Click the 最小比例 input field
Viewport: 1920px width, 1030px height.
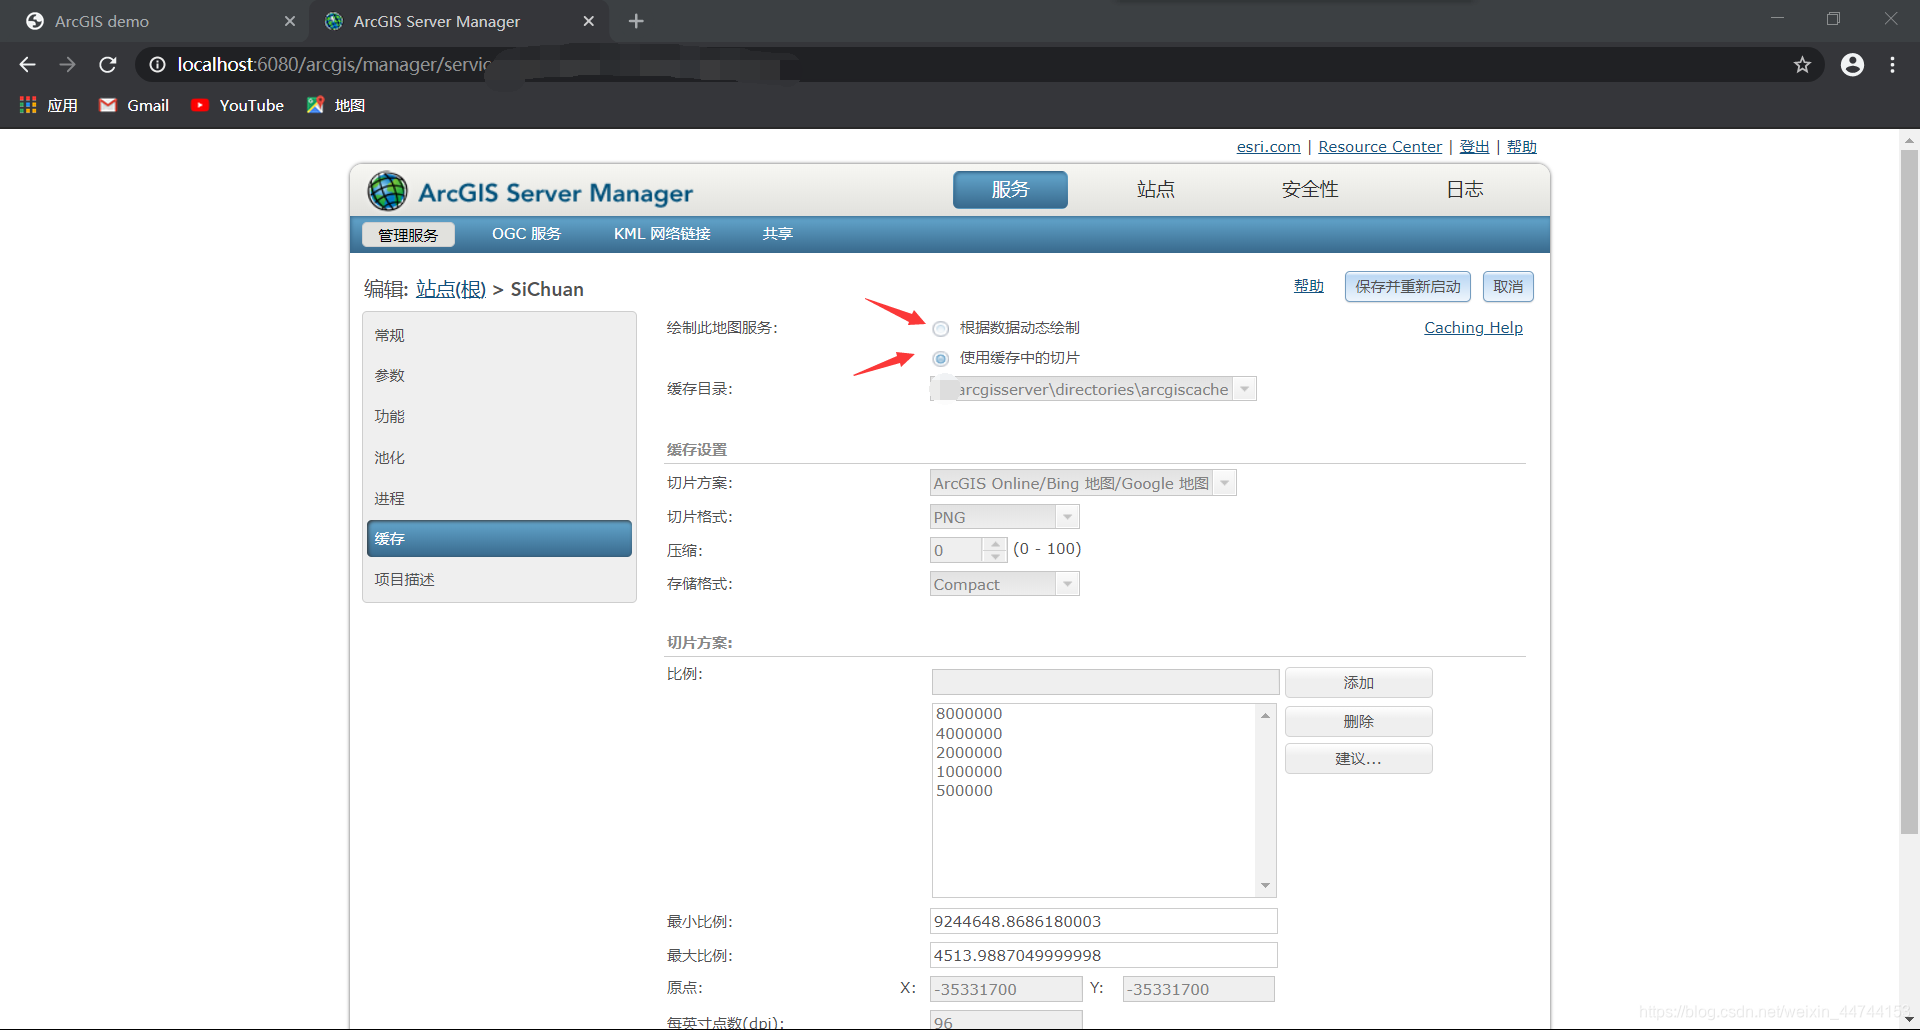[1103, 921]
